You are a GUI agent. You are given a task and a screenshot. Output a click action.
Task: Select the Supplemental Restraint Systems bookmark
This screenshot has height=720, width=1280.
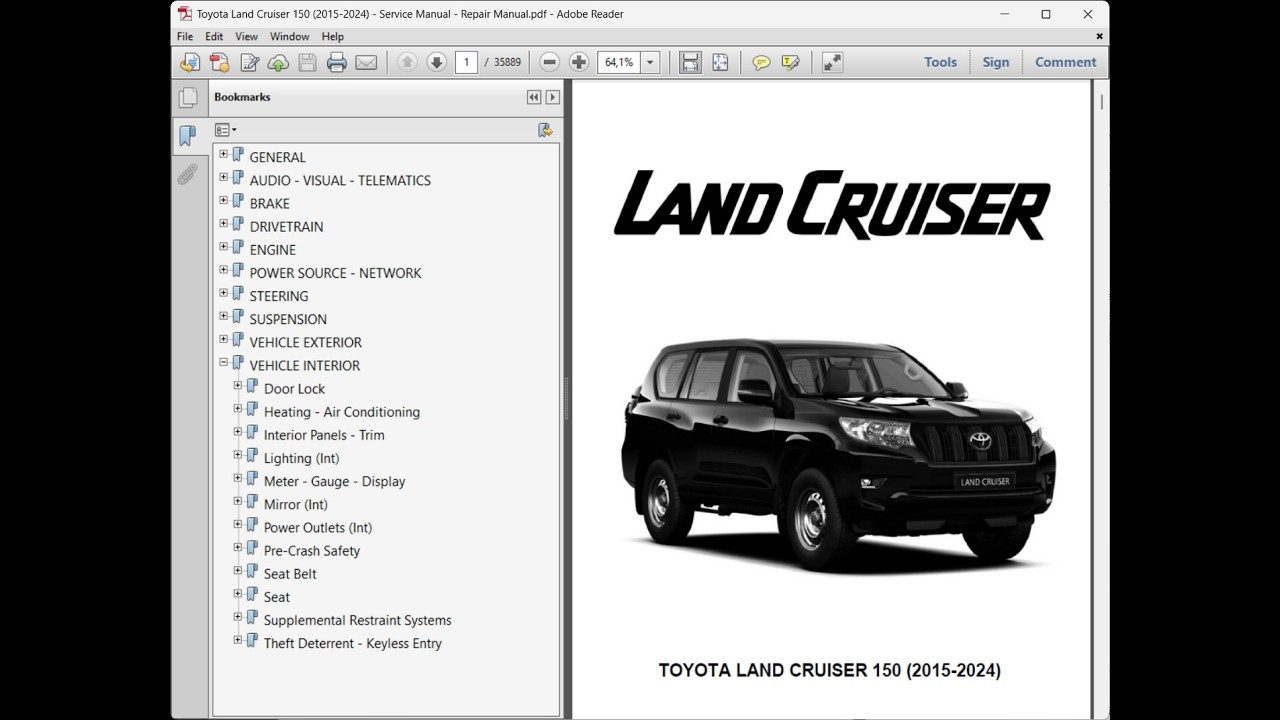(358, 620)
